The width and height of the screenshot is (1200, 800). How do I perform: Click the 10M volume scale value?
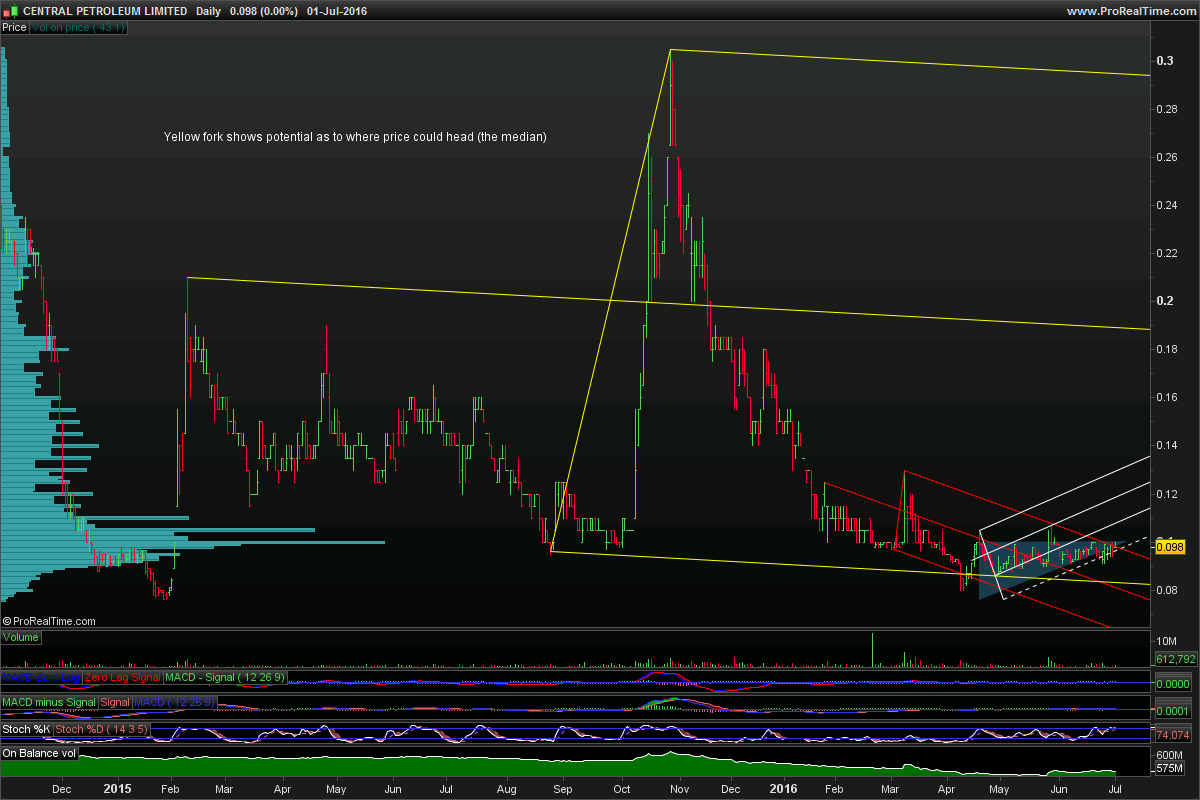(x=1166, y=640)
